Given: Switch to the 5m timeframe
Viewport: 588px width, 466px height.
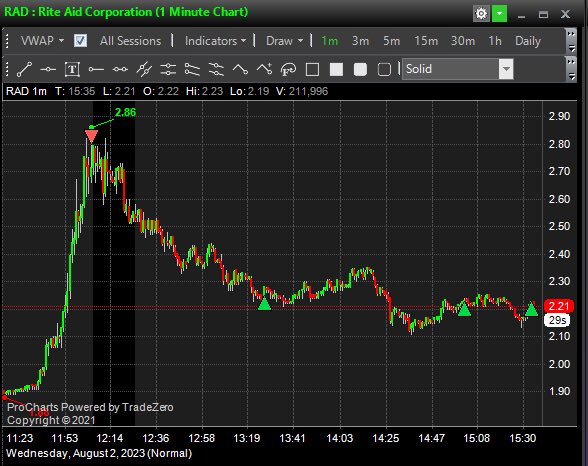Looking at the screenshot, I should [x=391, y=40].
